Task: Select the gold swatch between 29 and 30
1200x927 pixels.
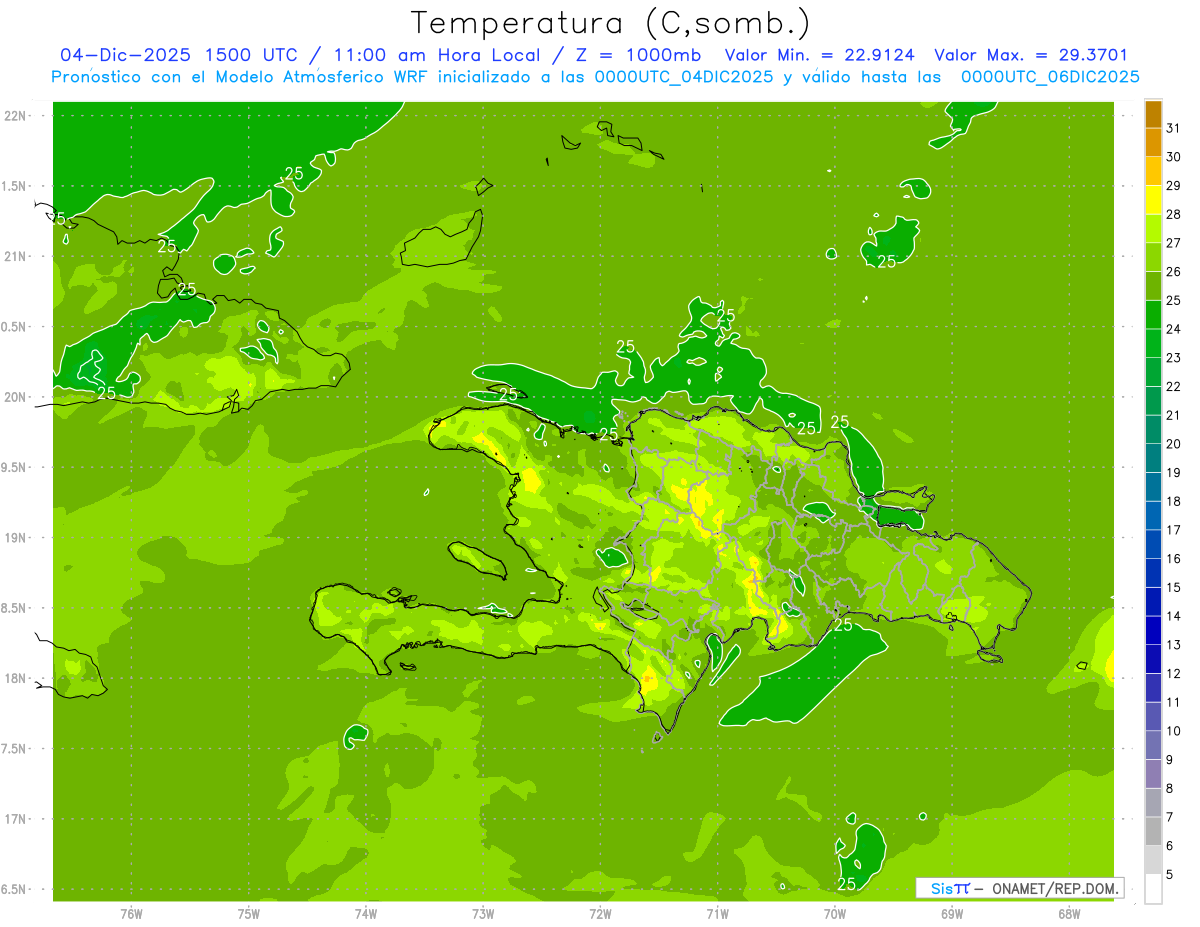Action: coord(1153,171)
